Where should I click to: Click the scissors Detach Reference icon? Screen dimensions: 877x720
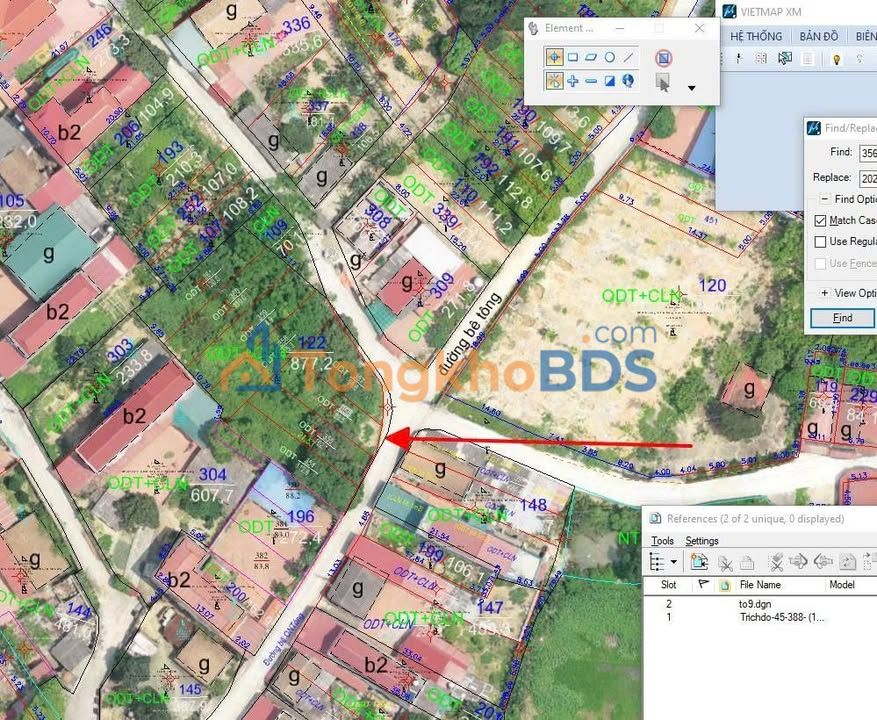click(726, 563)
